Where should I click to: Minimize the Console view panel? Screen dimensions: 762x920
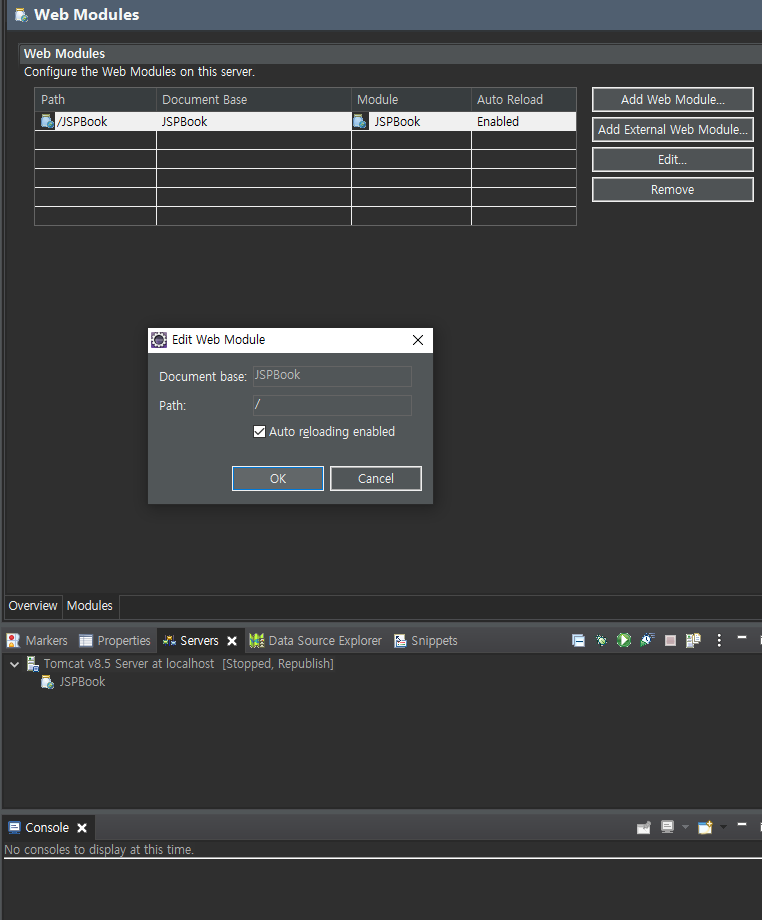(x=742, y=824)
